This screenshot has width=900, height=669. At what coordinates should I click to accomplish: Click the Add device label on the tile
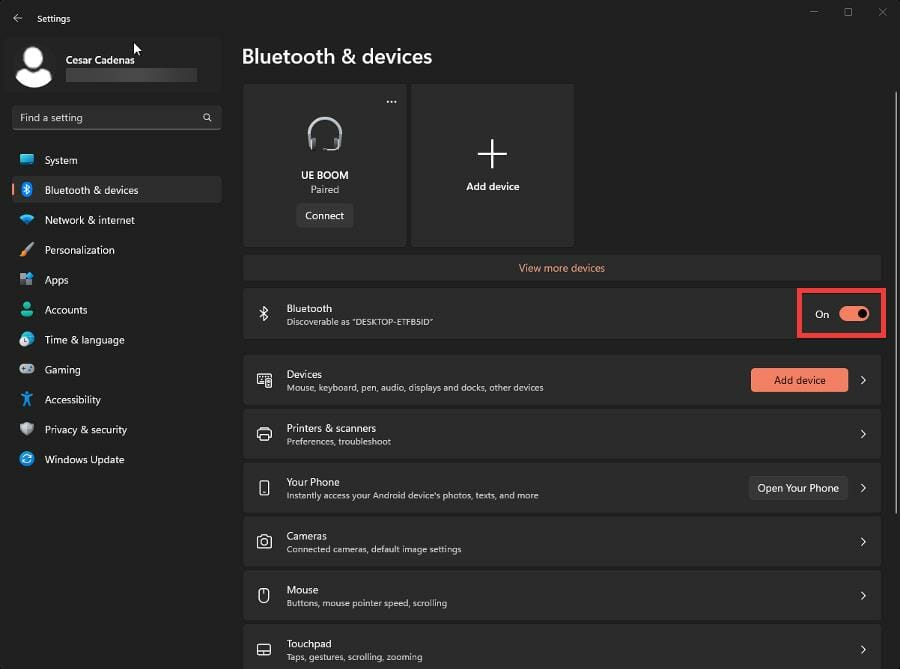pos(492,186)
